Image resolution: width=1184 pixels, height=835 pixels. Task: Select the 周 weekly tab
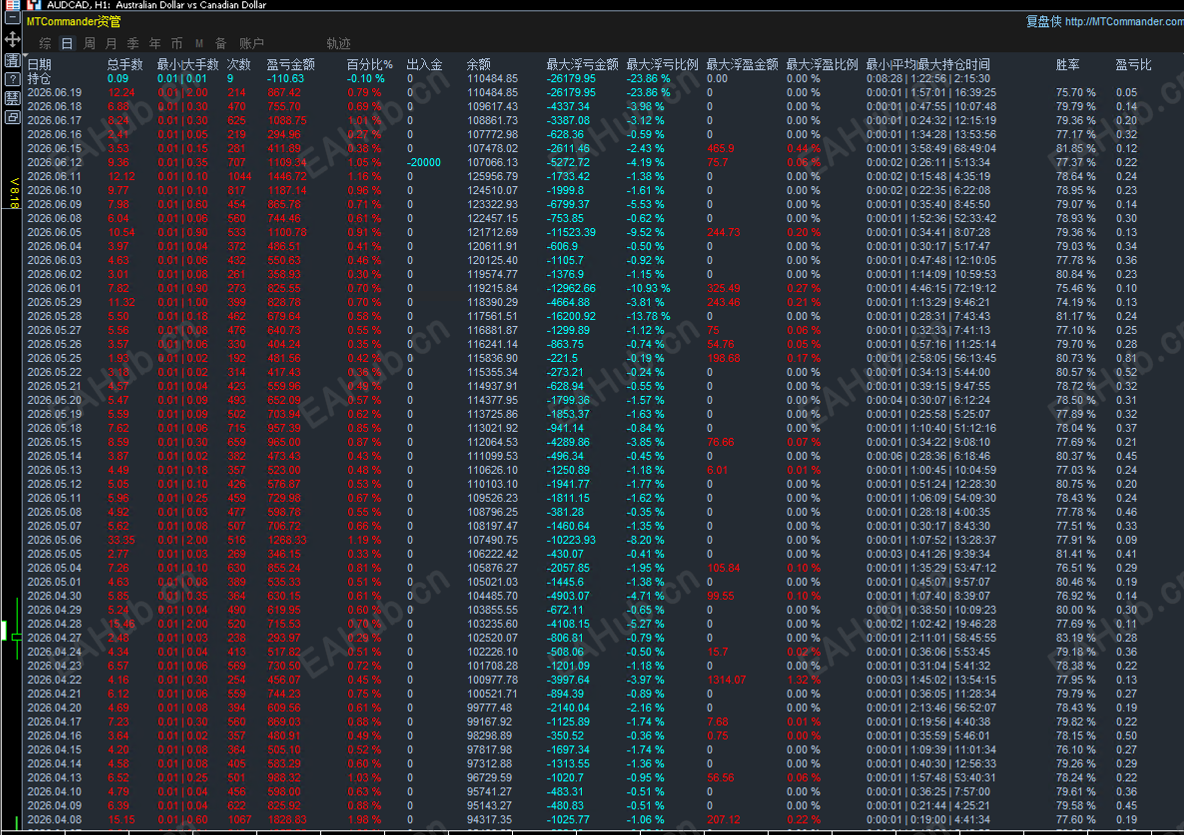[x=89, y=44]
